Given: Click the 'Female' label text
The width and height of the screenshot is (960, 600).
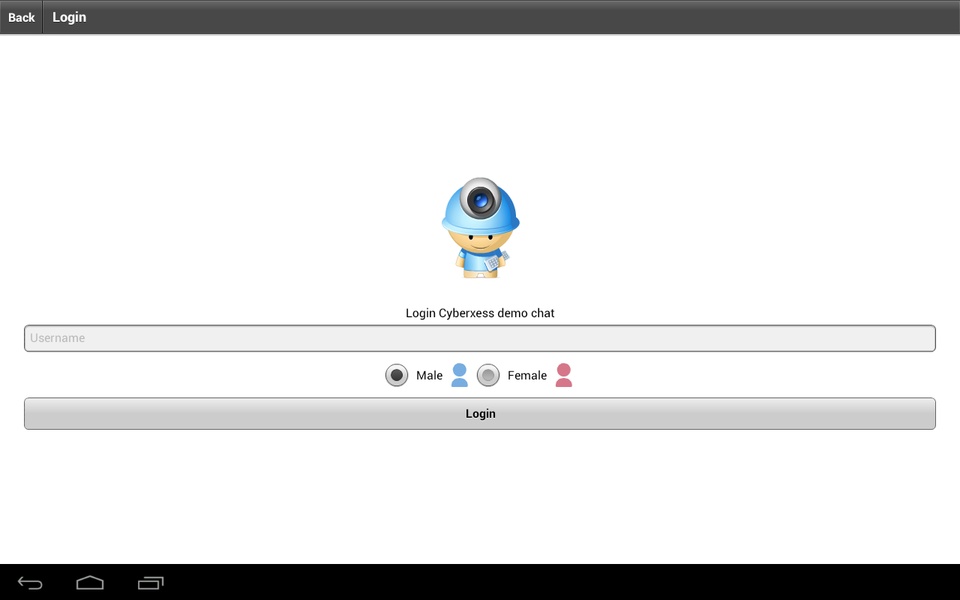Looking at the screenshot, I should (527, 375).
